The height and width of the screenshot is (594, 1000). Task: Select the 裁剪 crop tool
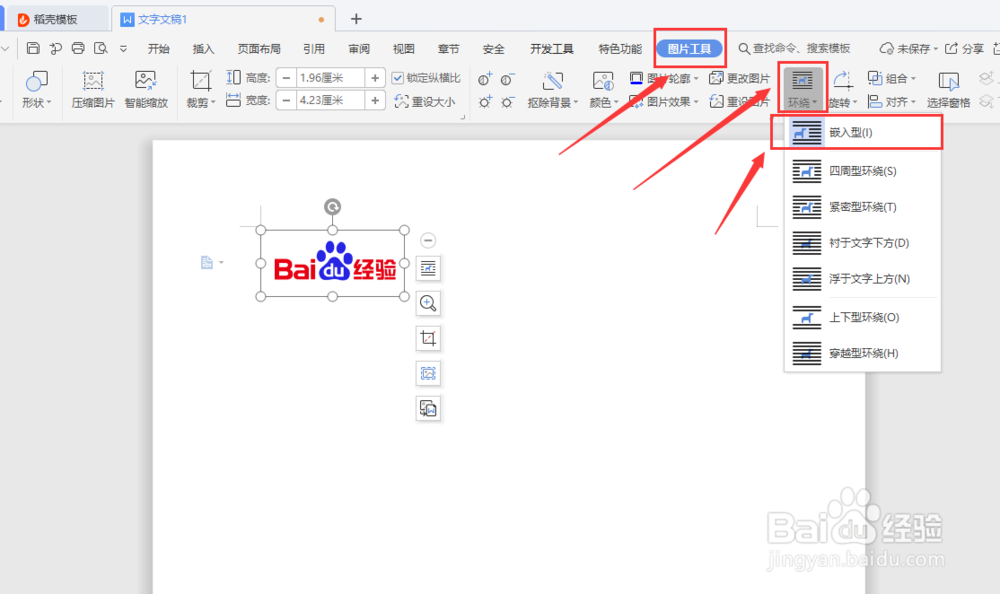[x=201, y=89]
